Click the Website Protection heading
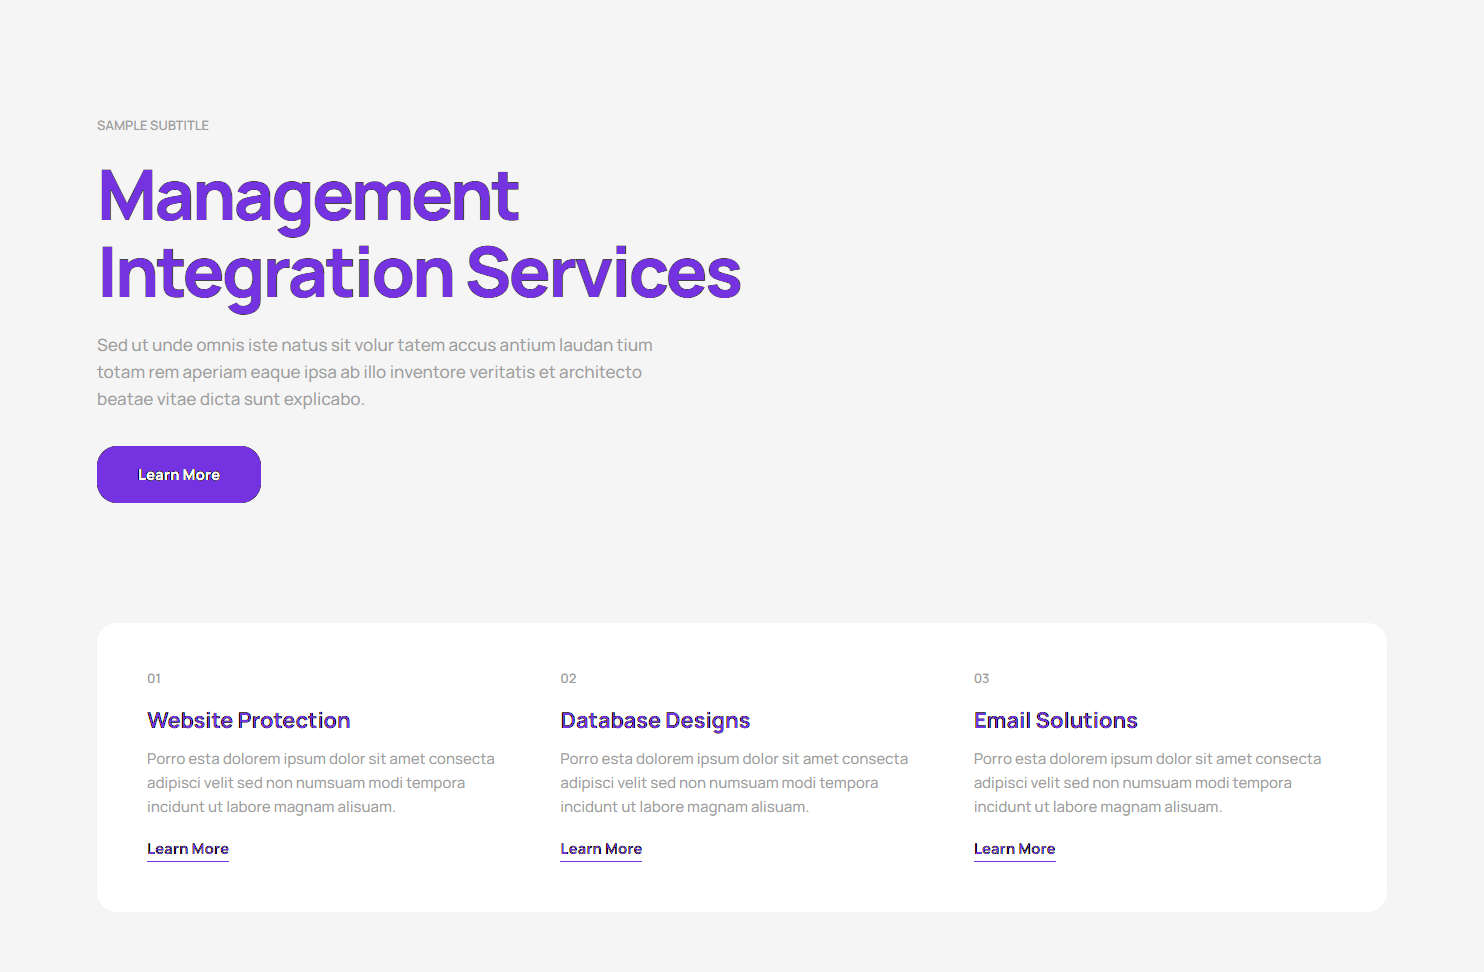The width and height of the screenshot is (1484, 972). pos(248,721)
